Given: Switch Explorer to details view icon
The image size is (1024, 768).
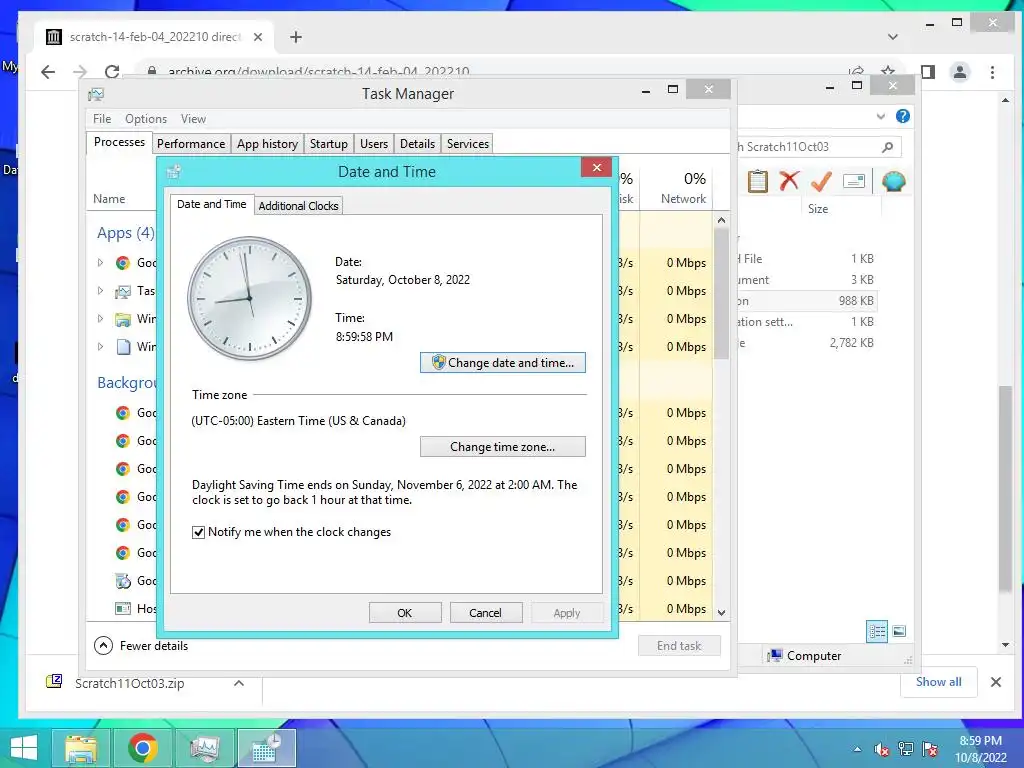Looking at the screenshot, I should tap(876, 632).
